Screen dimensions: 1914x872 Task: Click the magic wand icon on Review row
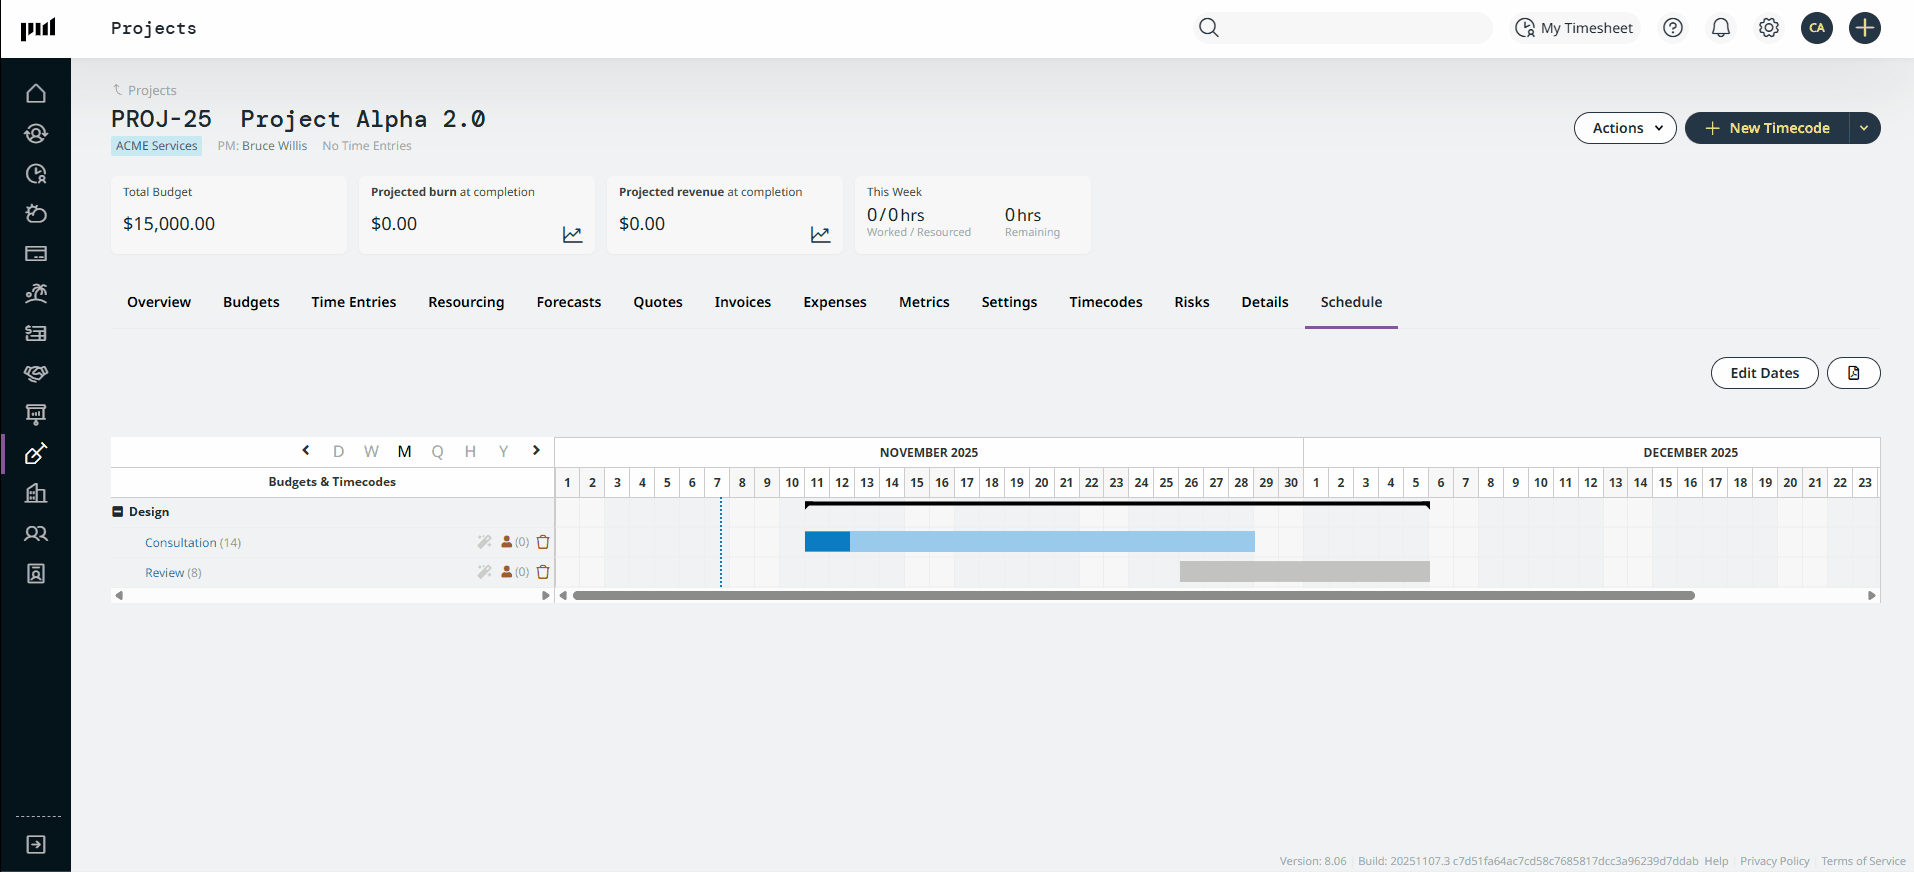(x=484, y=572)
